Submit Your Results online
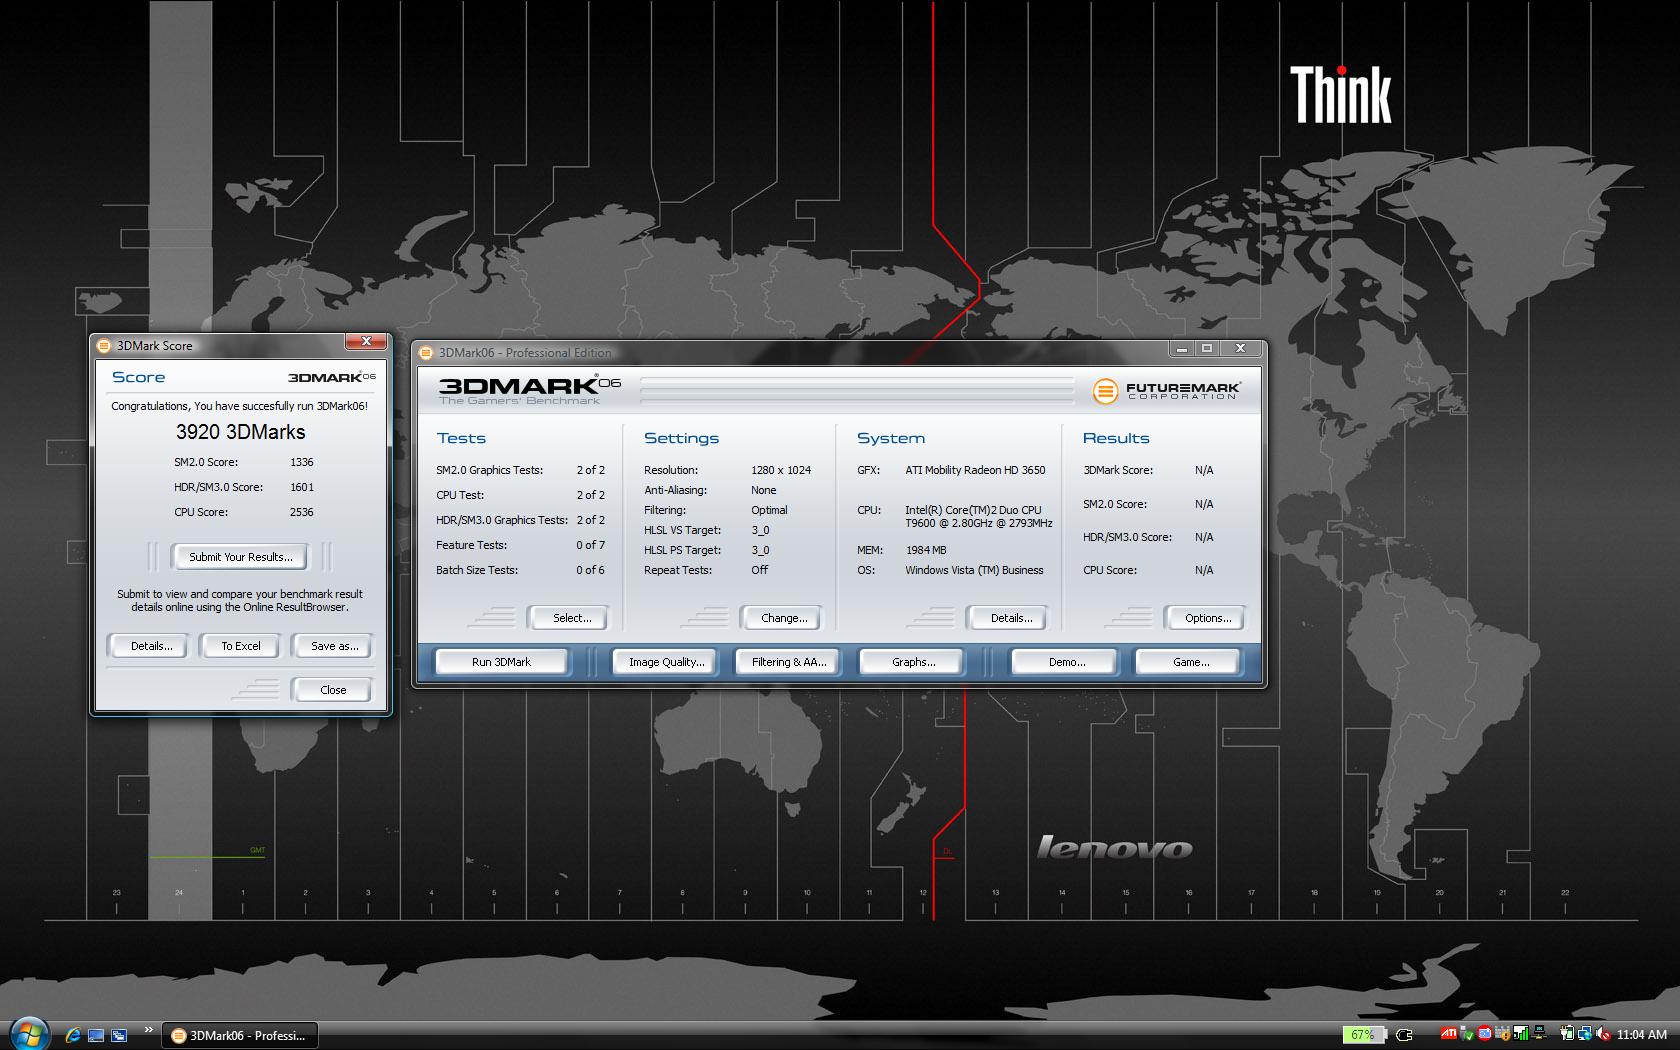 coord(240,557)
